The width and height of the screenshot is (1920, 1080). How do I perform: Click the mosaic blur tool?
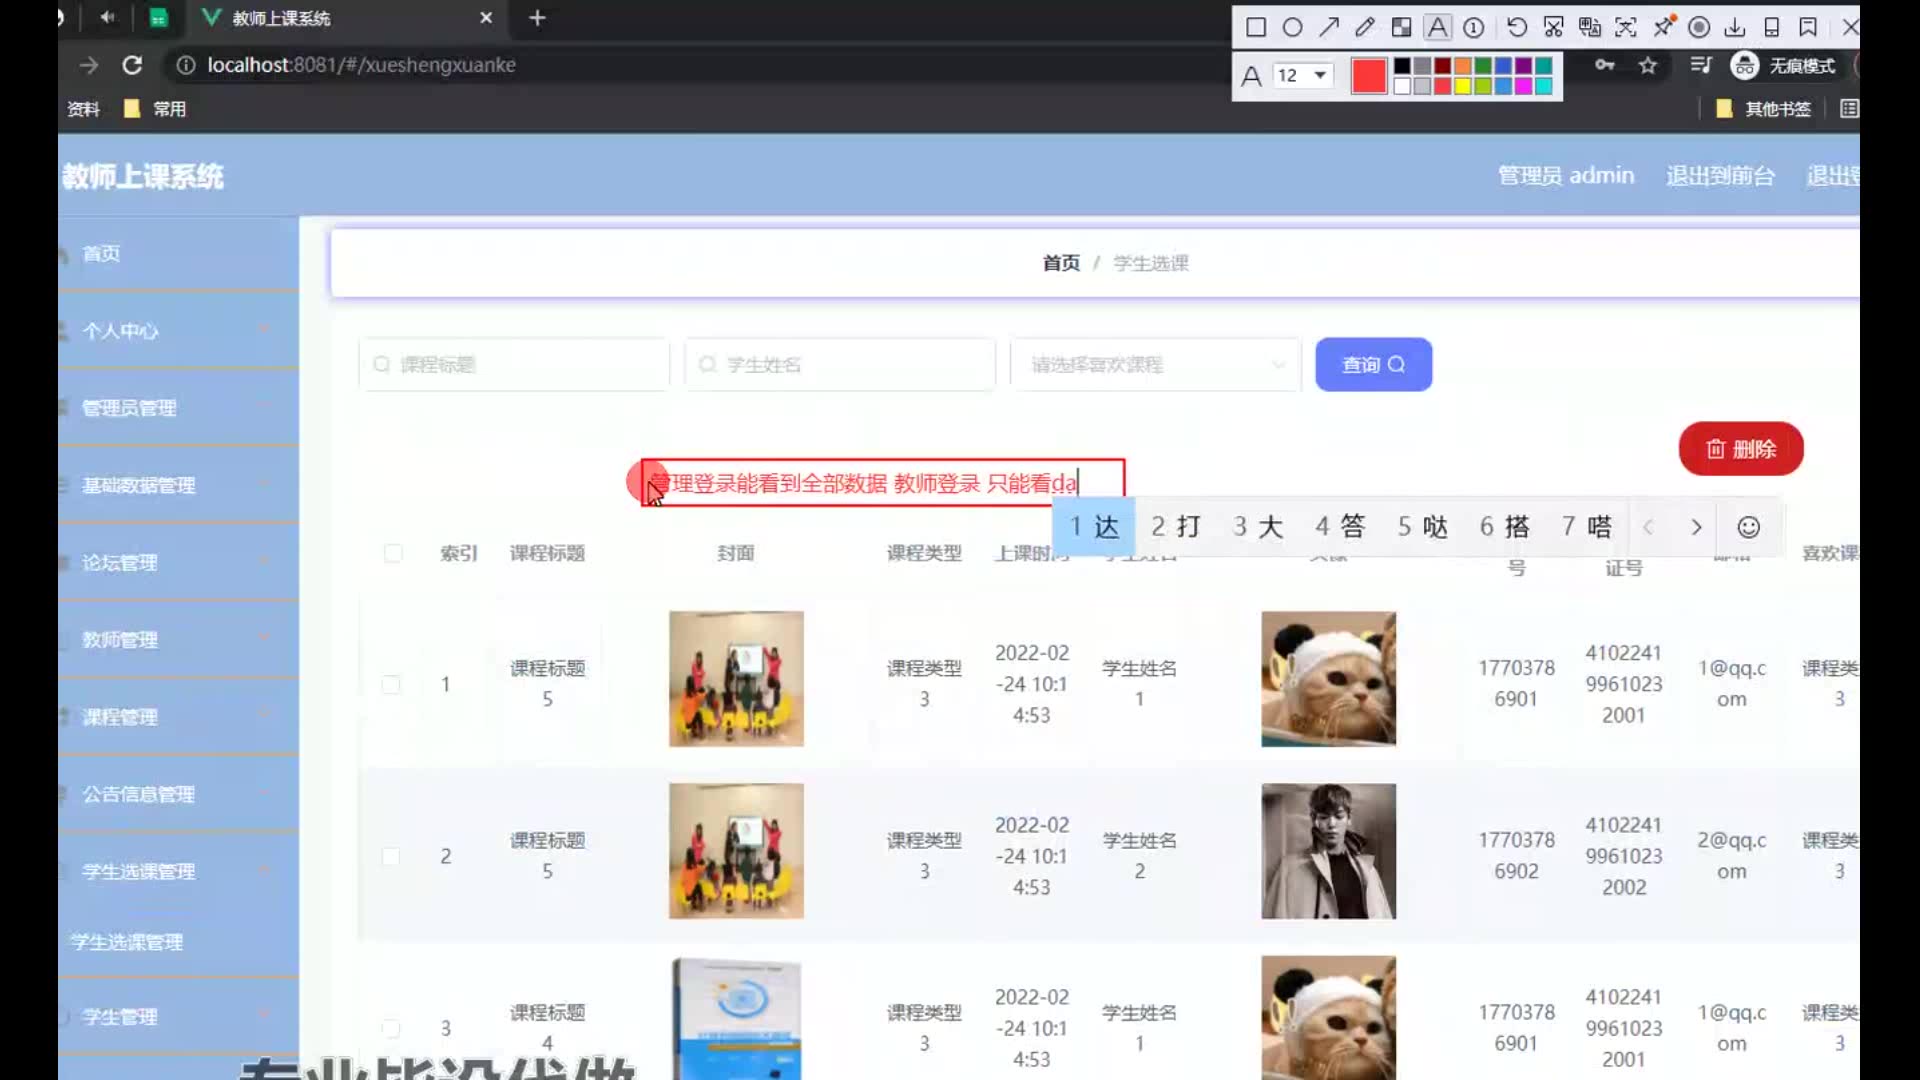pyautogui.click(x=1401, y=27)
